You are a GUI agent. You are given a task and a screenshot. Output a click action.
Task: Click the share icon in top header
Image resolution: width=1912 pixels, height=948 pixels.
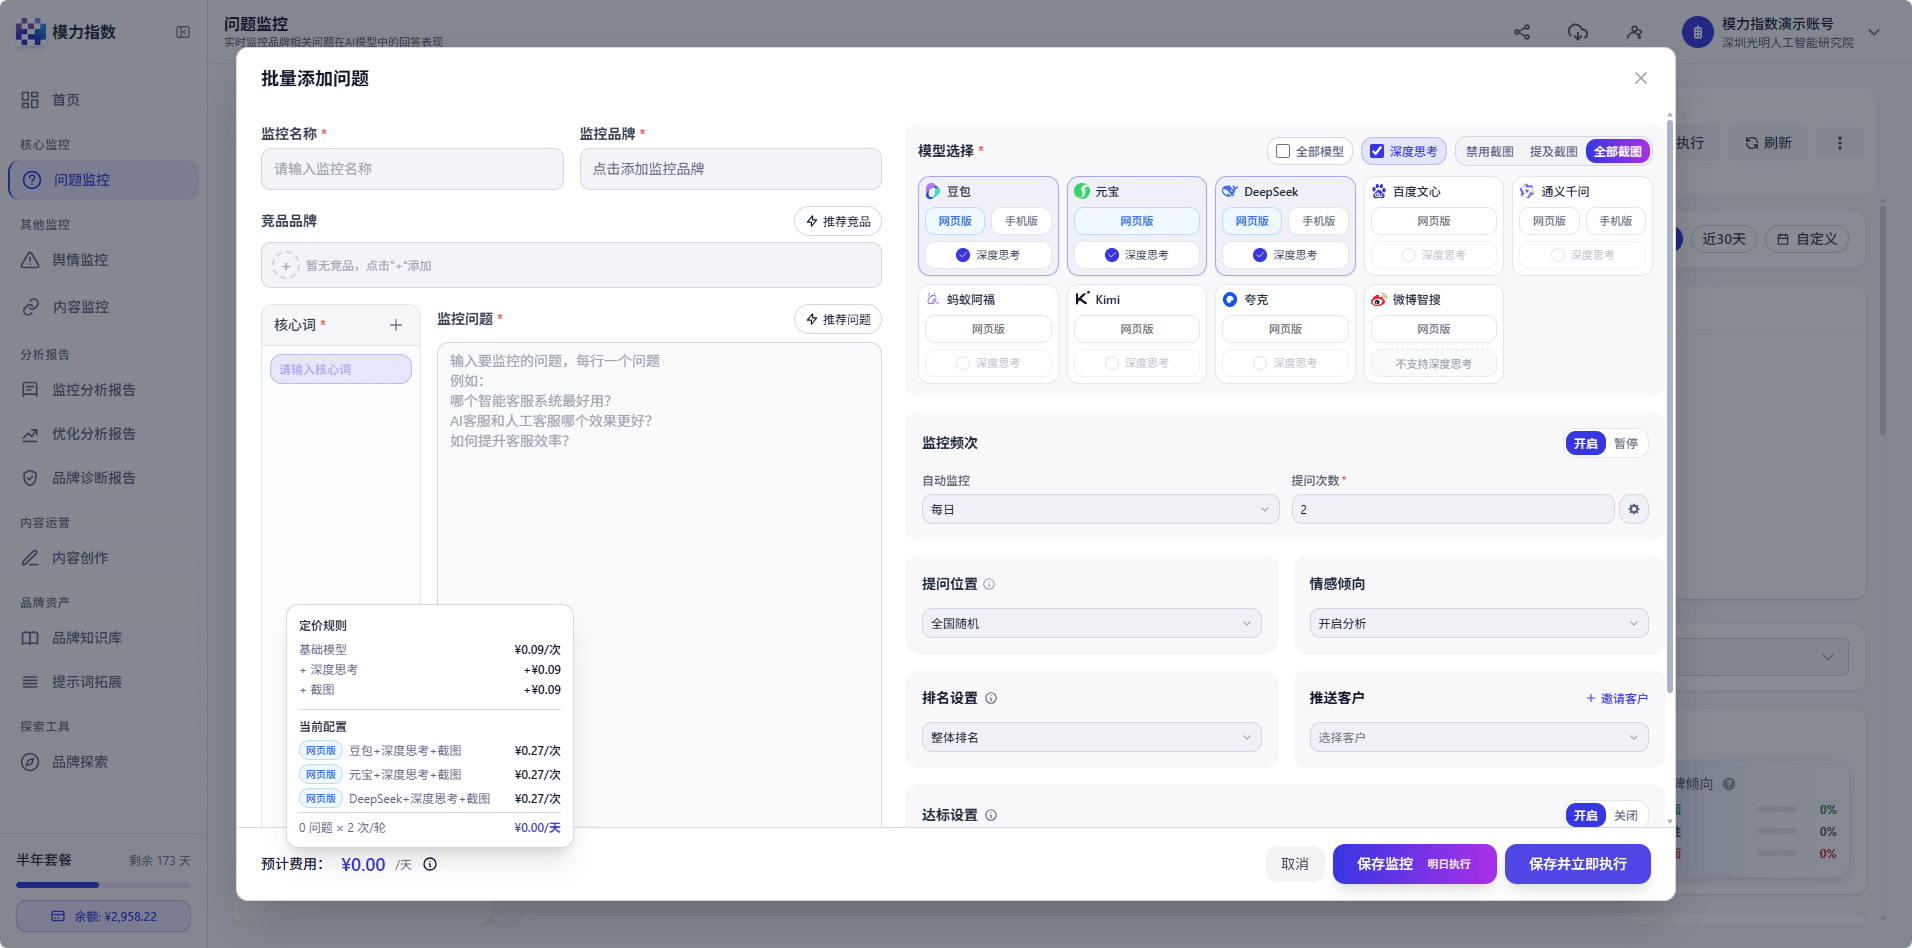click(1522, 32)
